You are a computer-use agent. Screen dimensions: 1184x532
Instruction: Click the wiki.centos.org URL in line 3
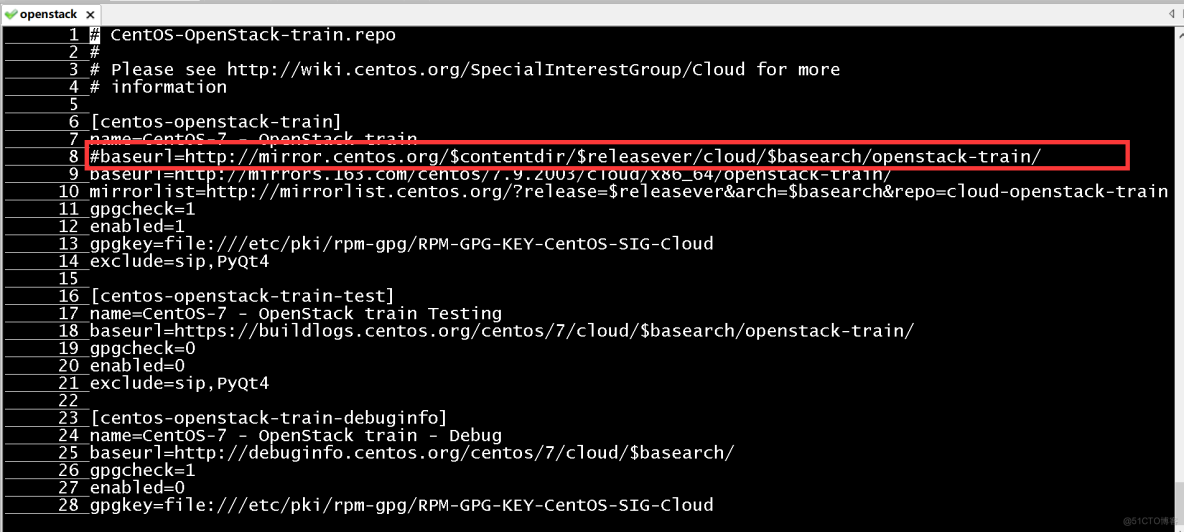[x=485, y=69]
